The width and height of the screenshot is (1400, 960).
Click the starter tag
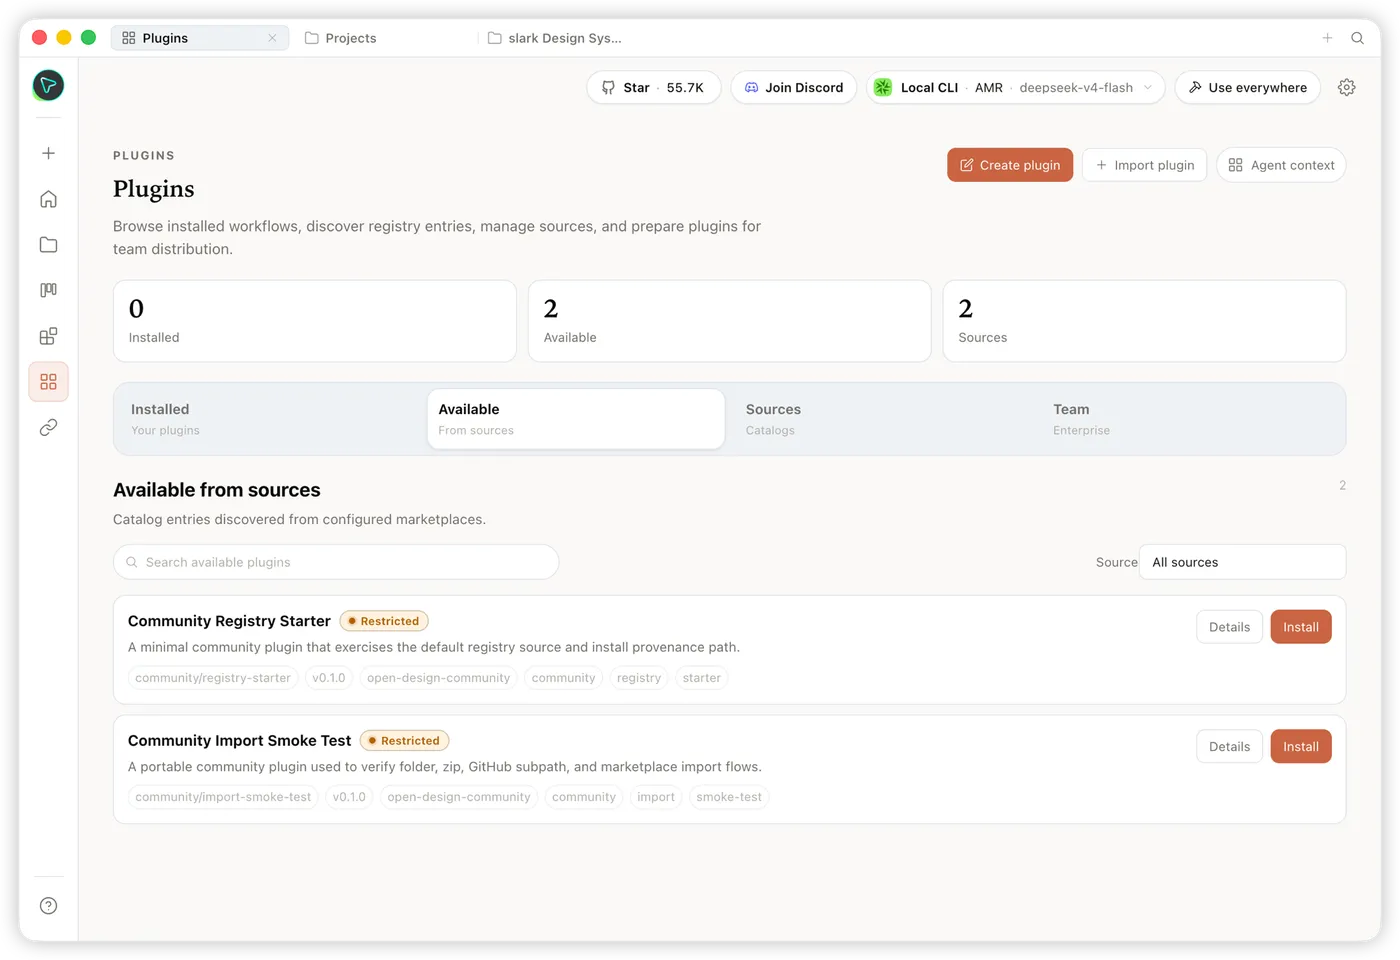click(702, 678)
